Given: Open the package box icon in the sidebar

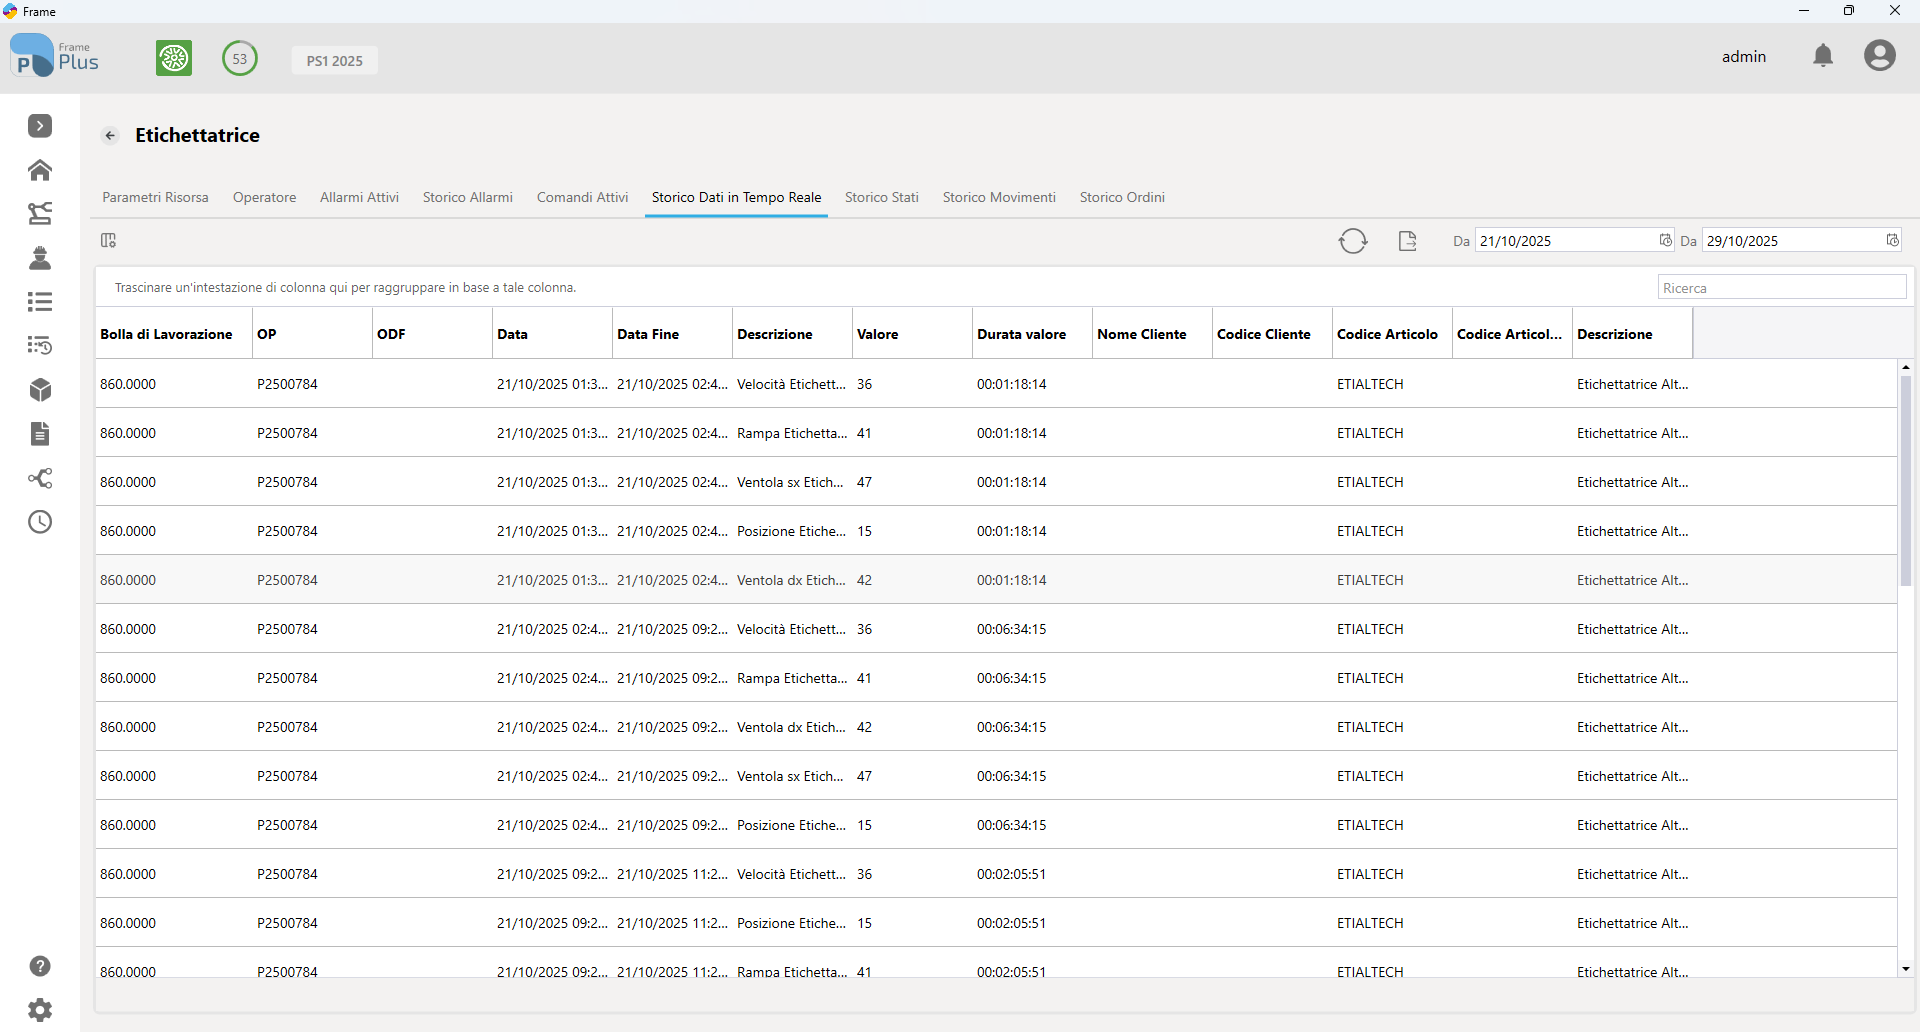Looking at the screenshot, I should pos(40,390).
